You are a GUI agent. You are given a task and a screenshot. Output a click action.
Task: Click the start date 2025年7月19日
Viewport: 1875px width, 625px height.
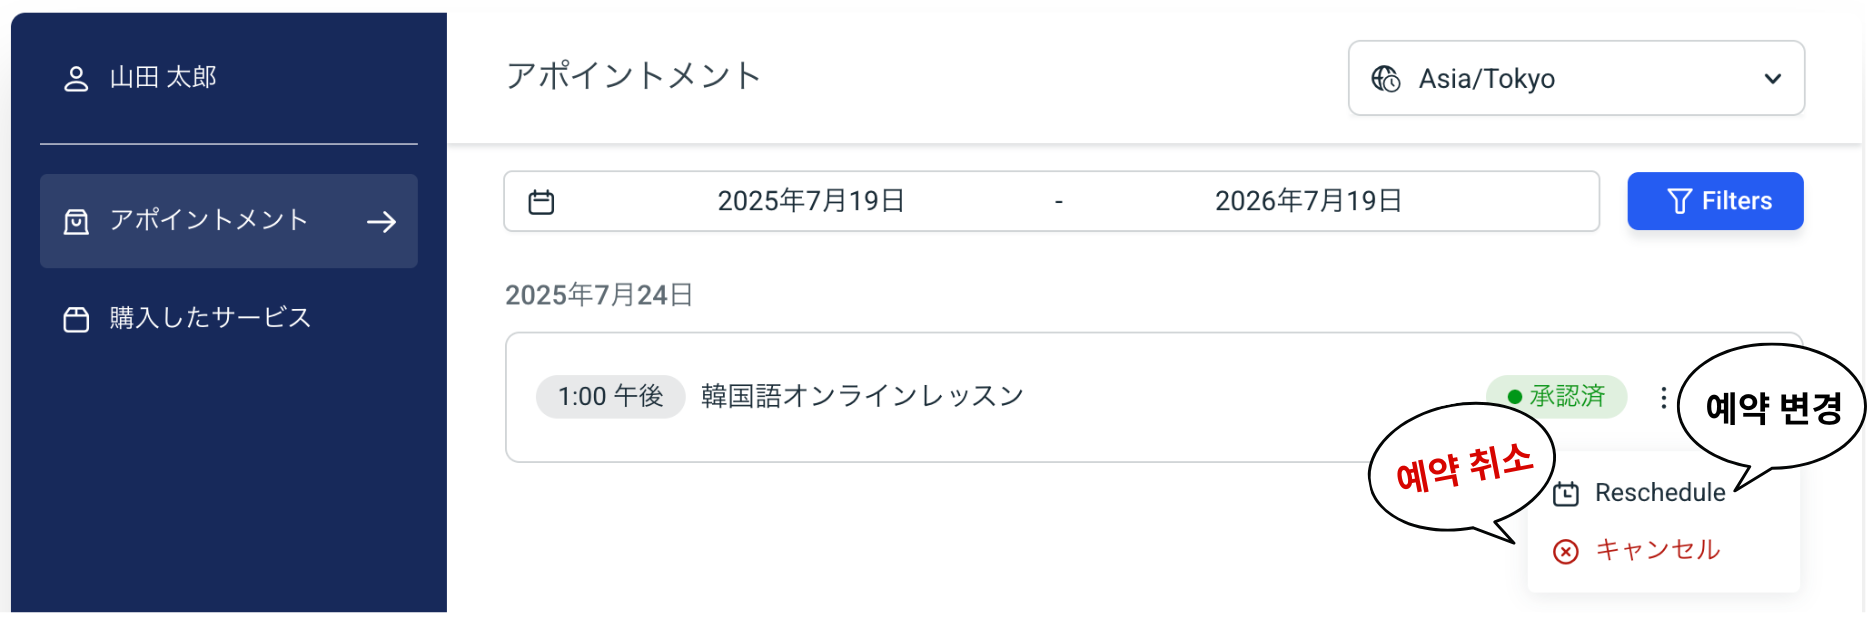pyautogui.click(x=810, y=201)
